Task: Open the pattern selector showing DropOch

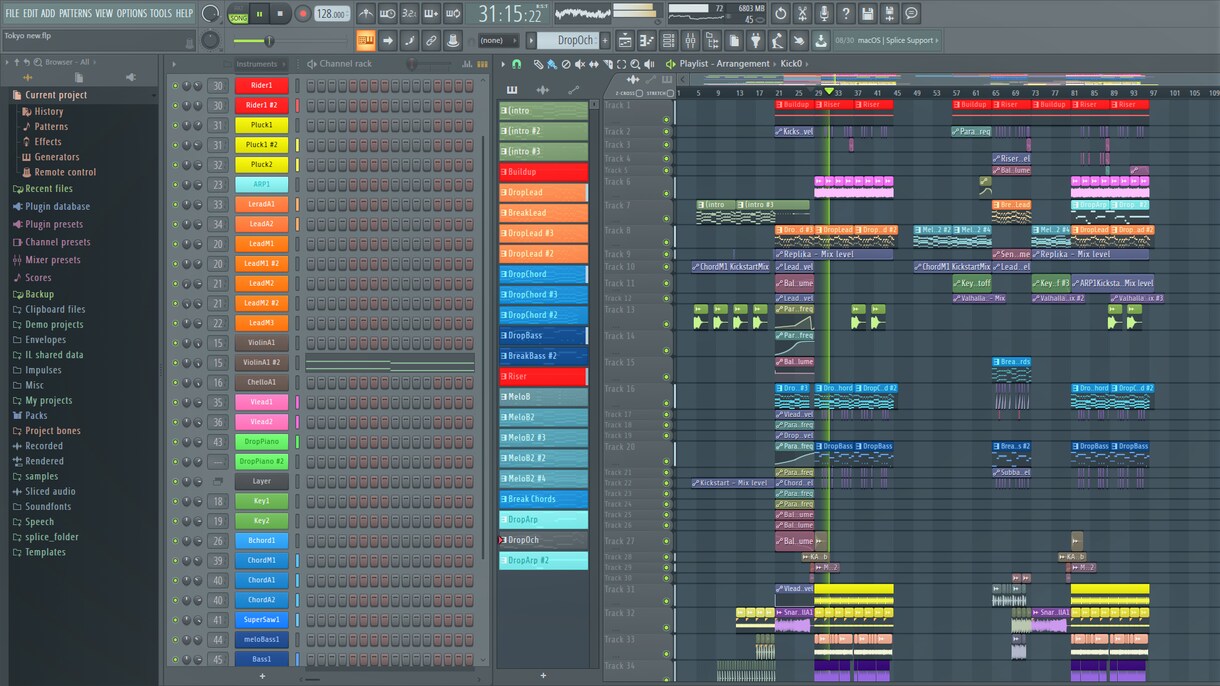Action: [568, 41]
